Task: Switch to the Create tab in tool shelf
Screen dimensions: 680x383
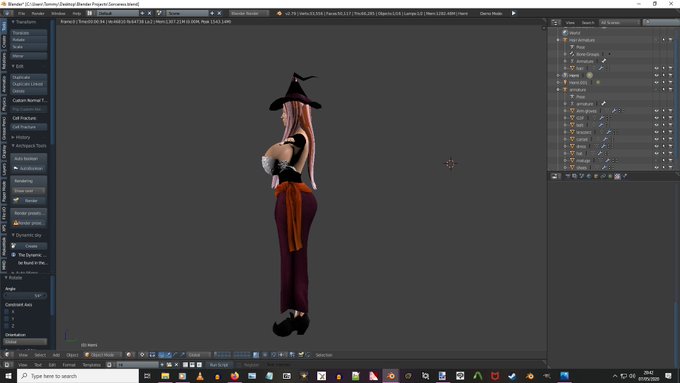Action: coord(4,42)
